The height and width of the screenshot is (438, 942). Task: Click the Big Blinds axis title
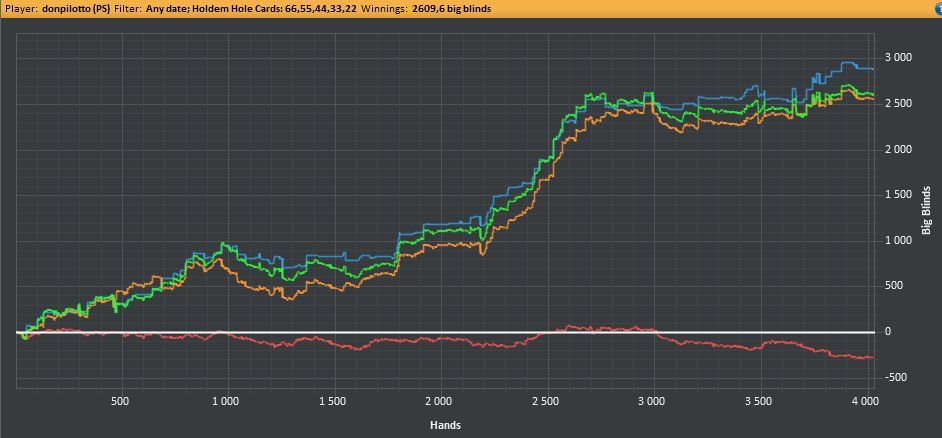(926, 210)
